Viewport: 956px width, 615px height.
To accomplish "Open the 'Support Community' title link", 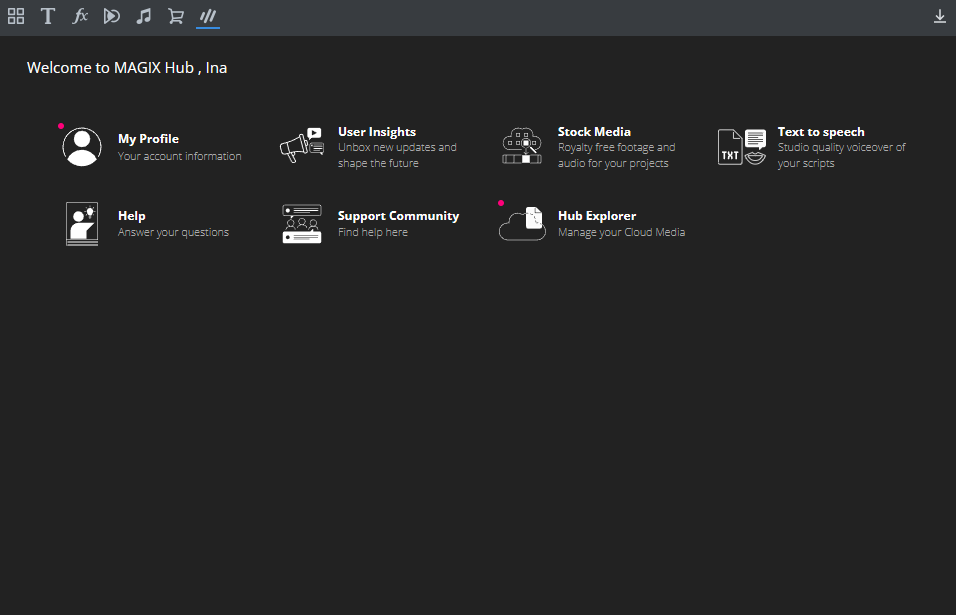I will (x=398, y=216).
